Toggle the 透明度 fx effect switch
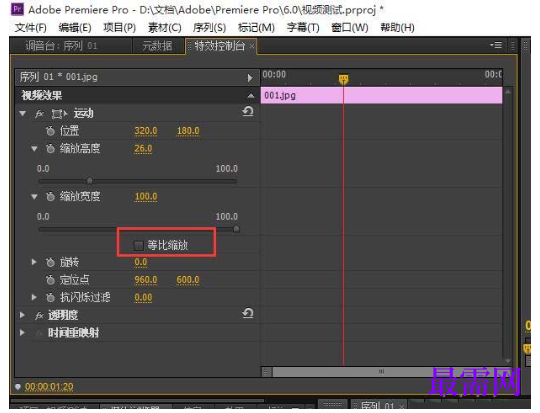This screenshot has width=540, height=413. 39,315
